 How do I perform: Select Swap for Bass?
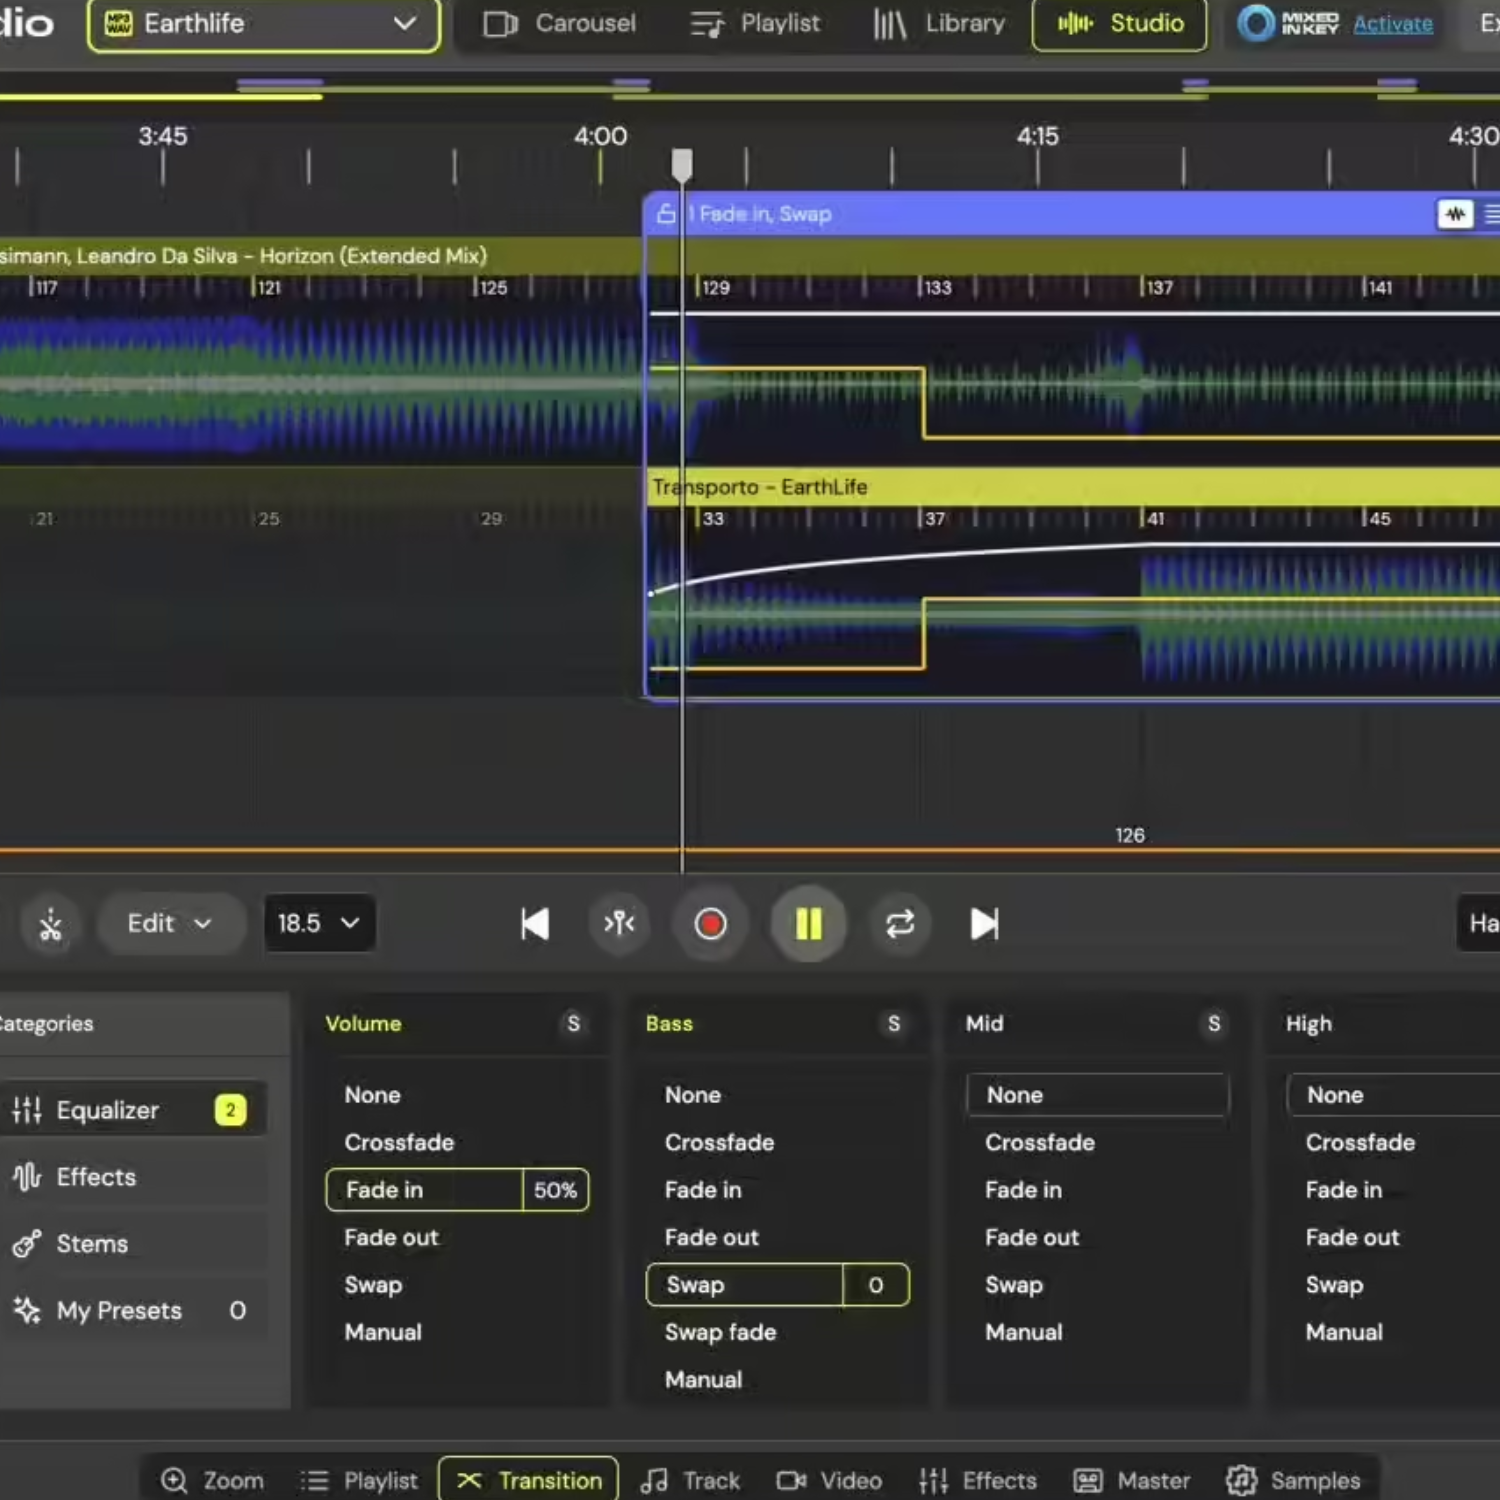coord(744,1285)
